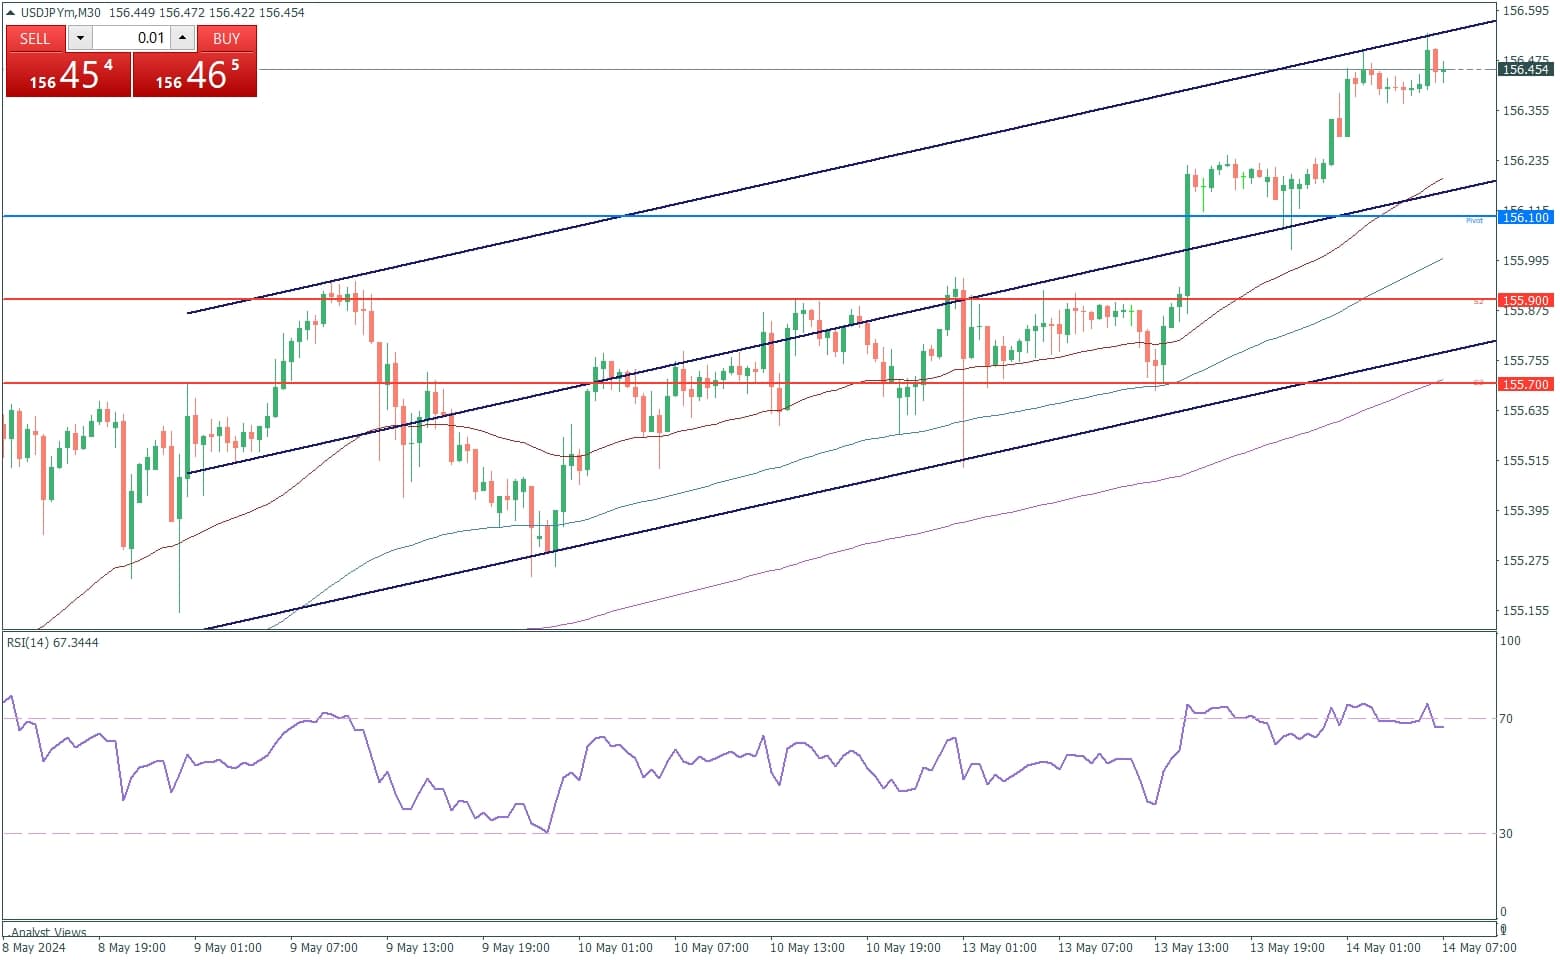Click the RSI(14) 67.3444 indicator label
Screen dimensions: 1560x960
(x=53, y=642)
